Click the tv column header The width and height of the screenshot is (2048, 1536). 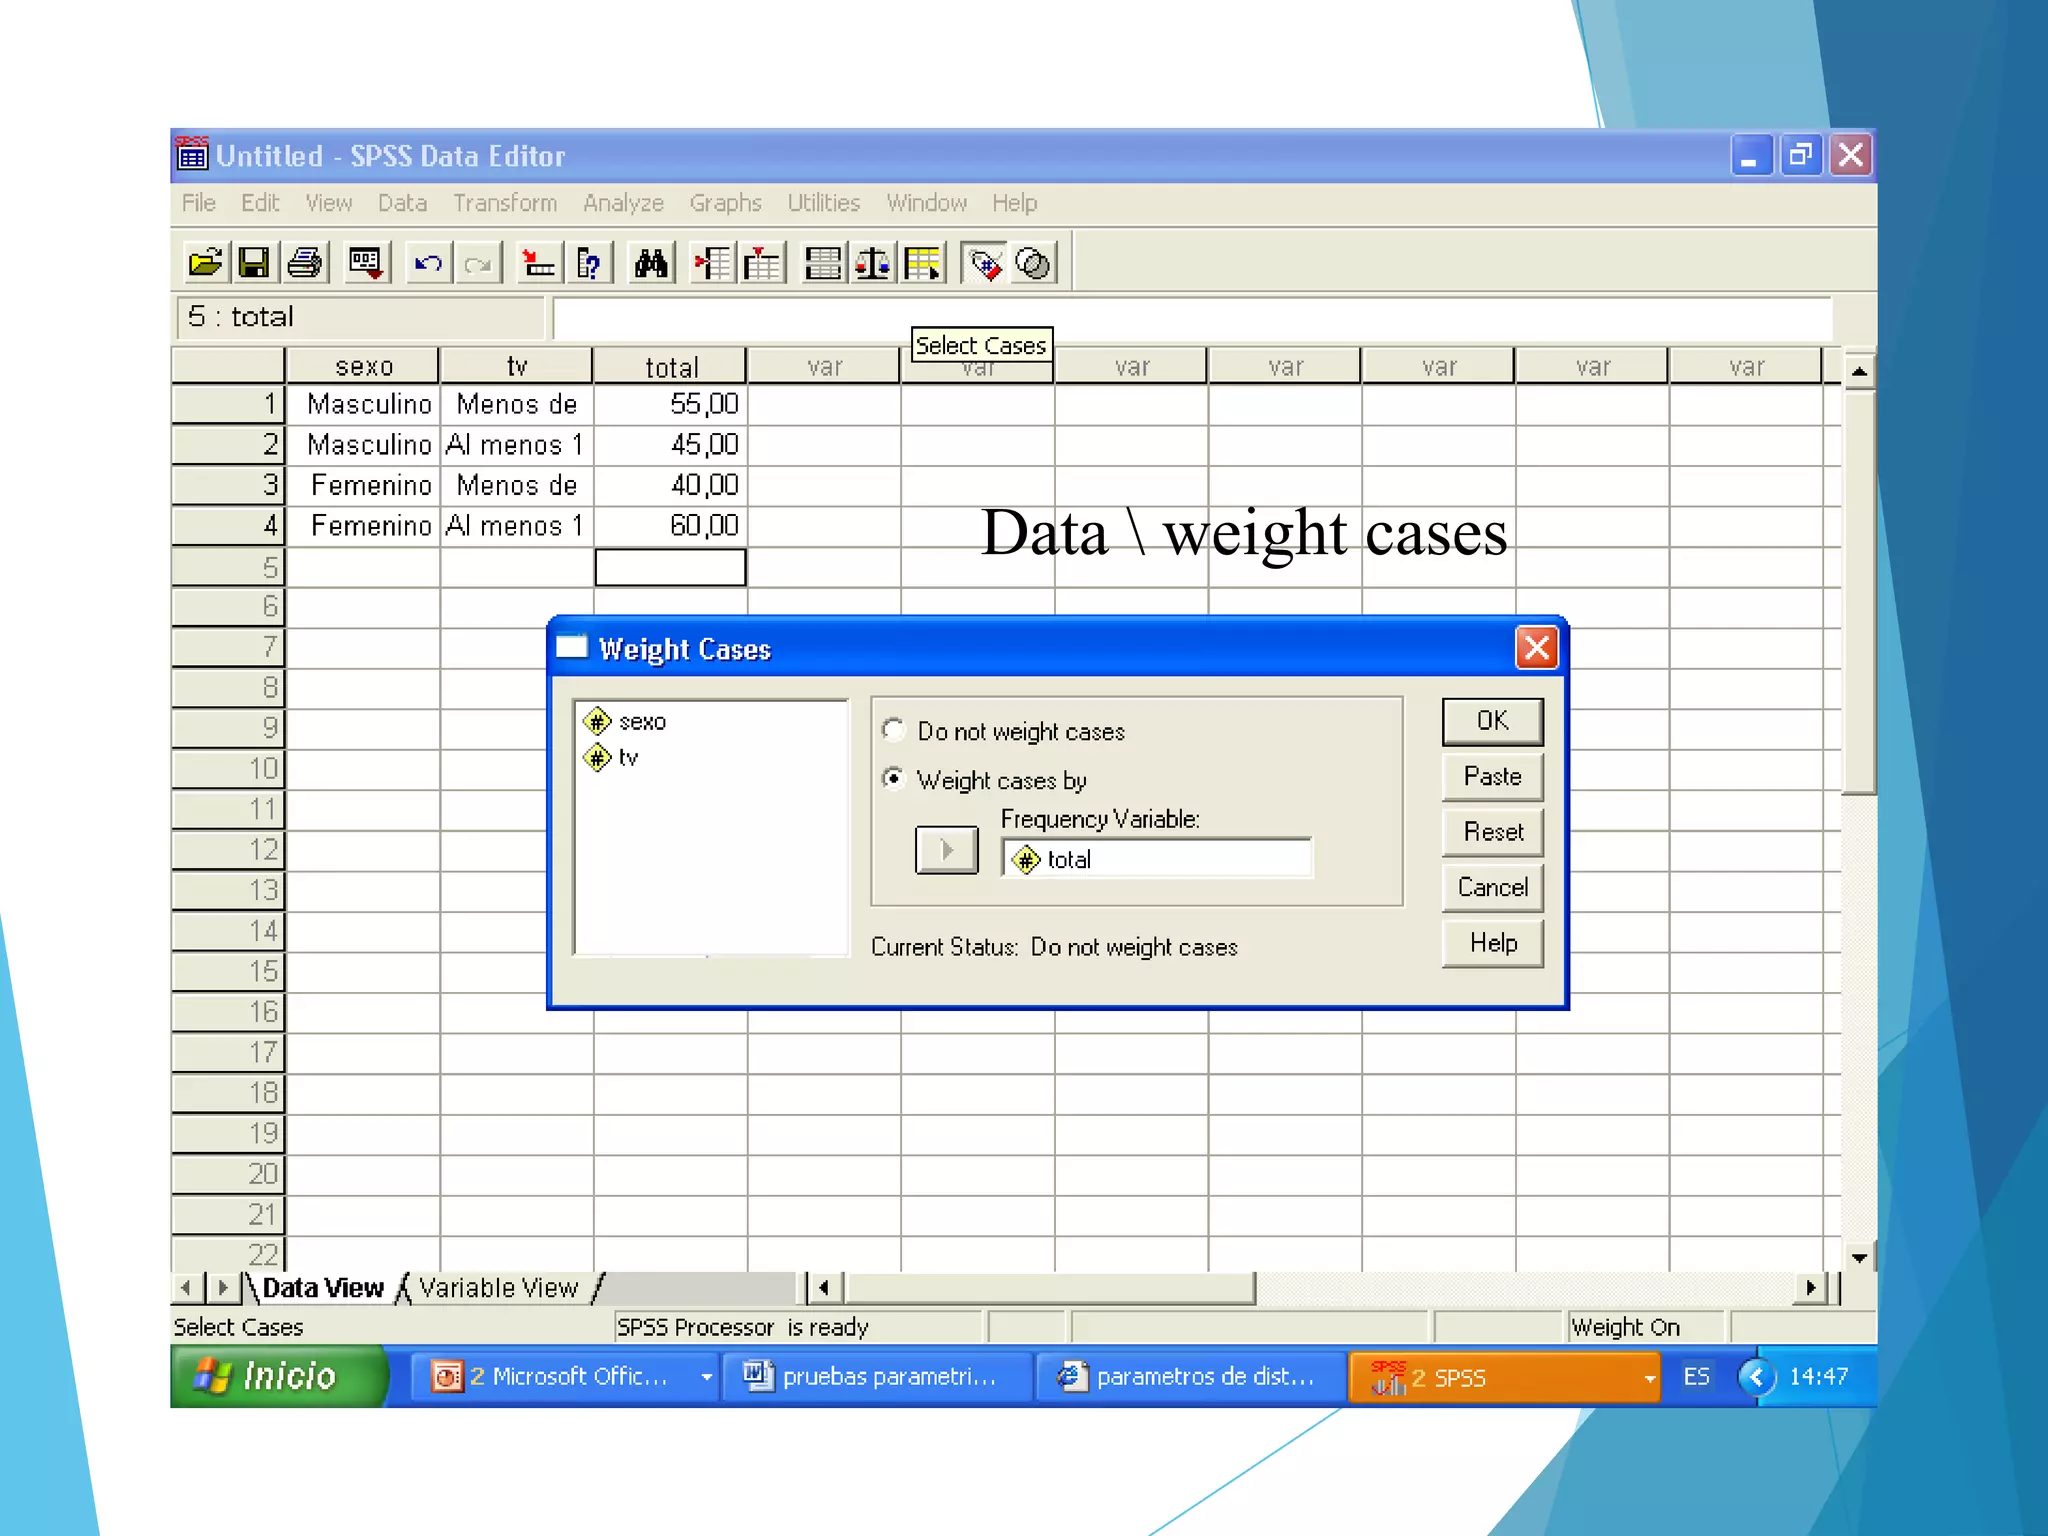coord(517,366)
